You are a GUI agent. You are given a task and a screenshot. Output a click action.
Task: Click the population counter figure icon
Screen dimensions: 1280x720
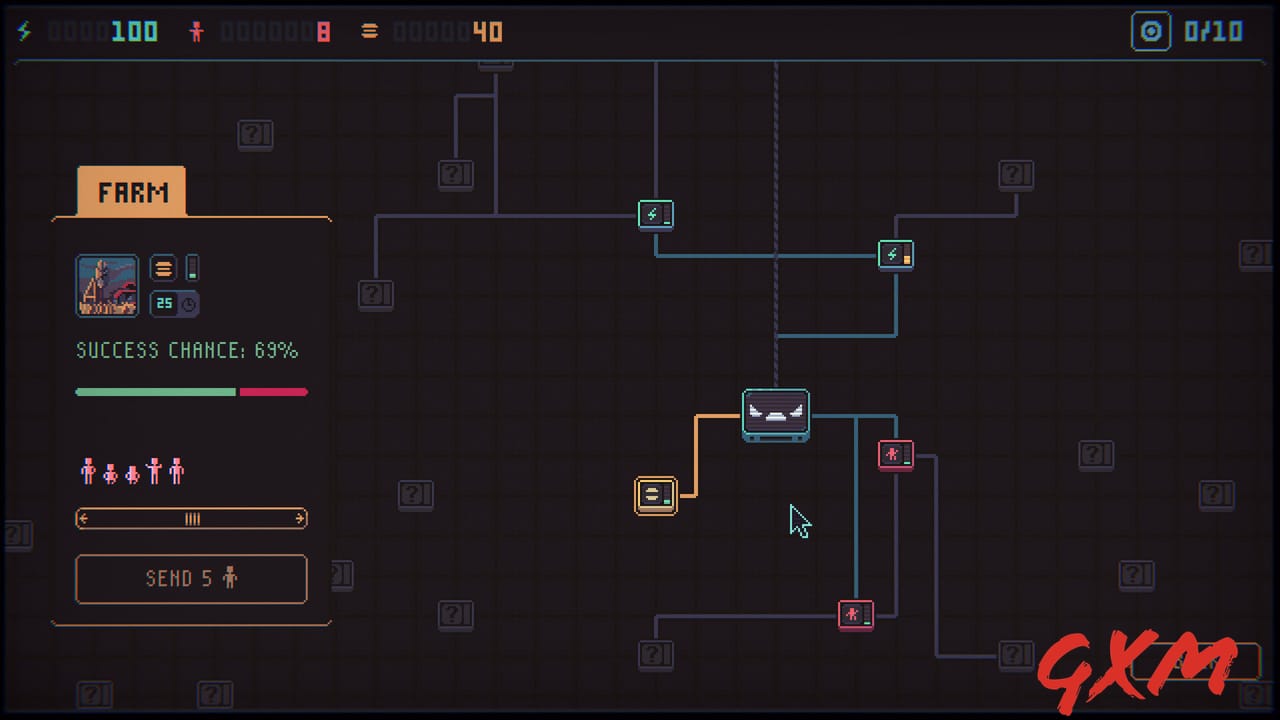(x=197, y=31)
